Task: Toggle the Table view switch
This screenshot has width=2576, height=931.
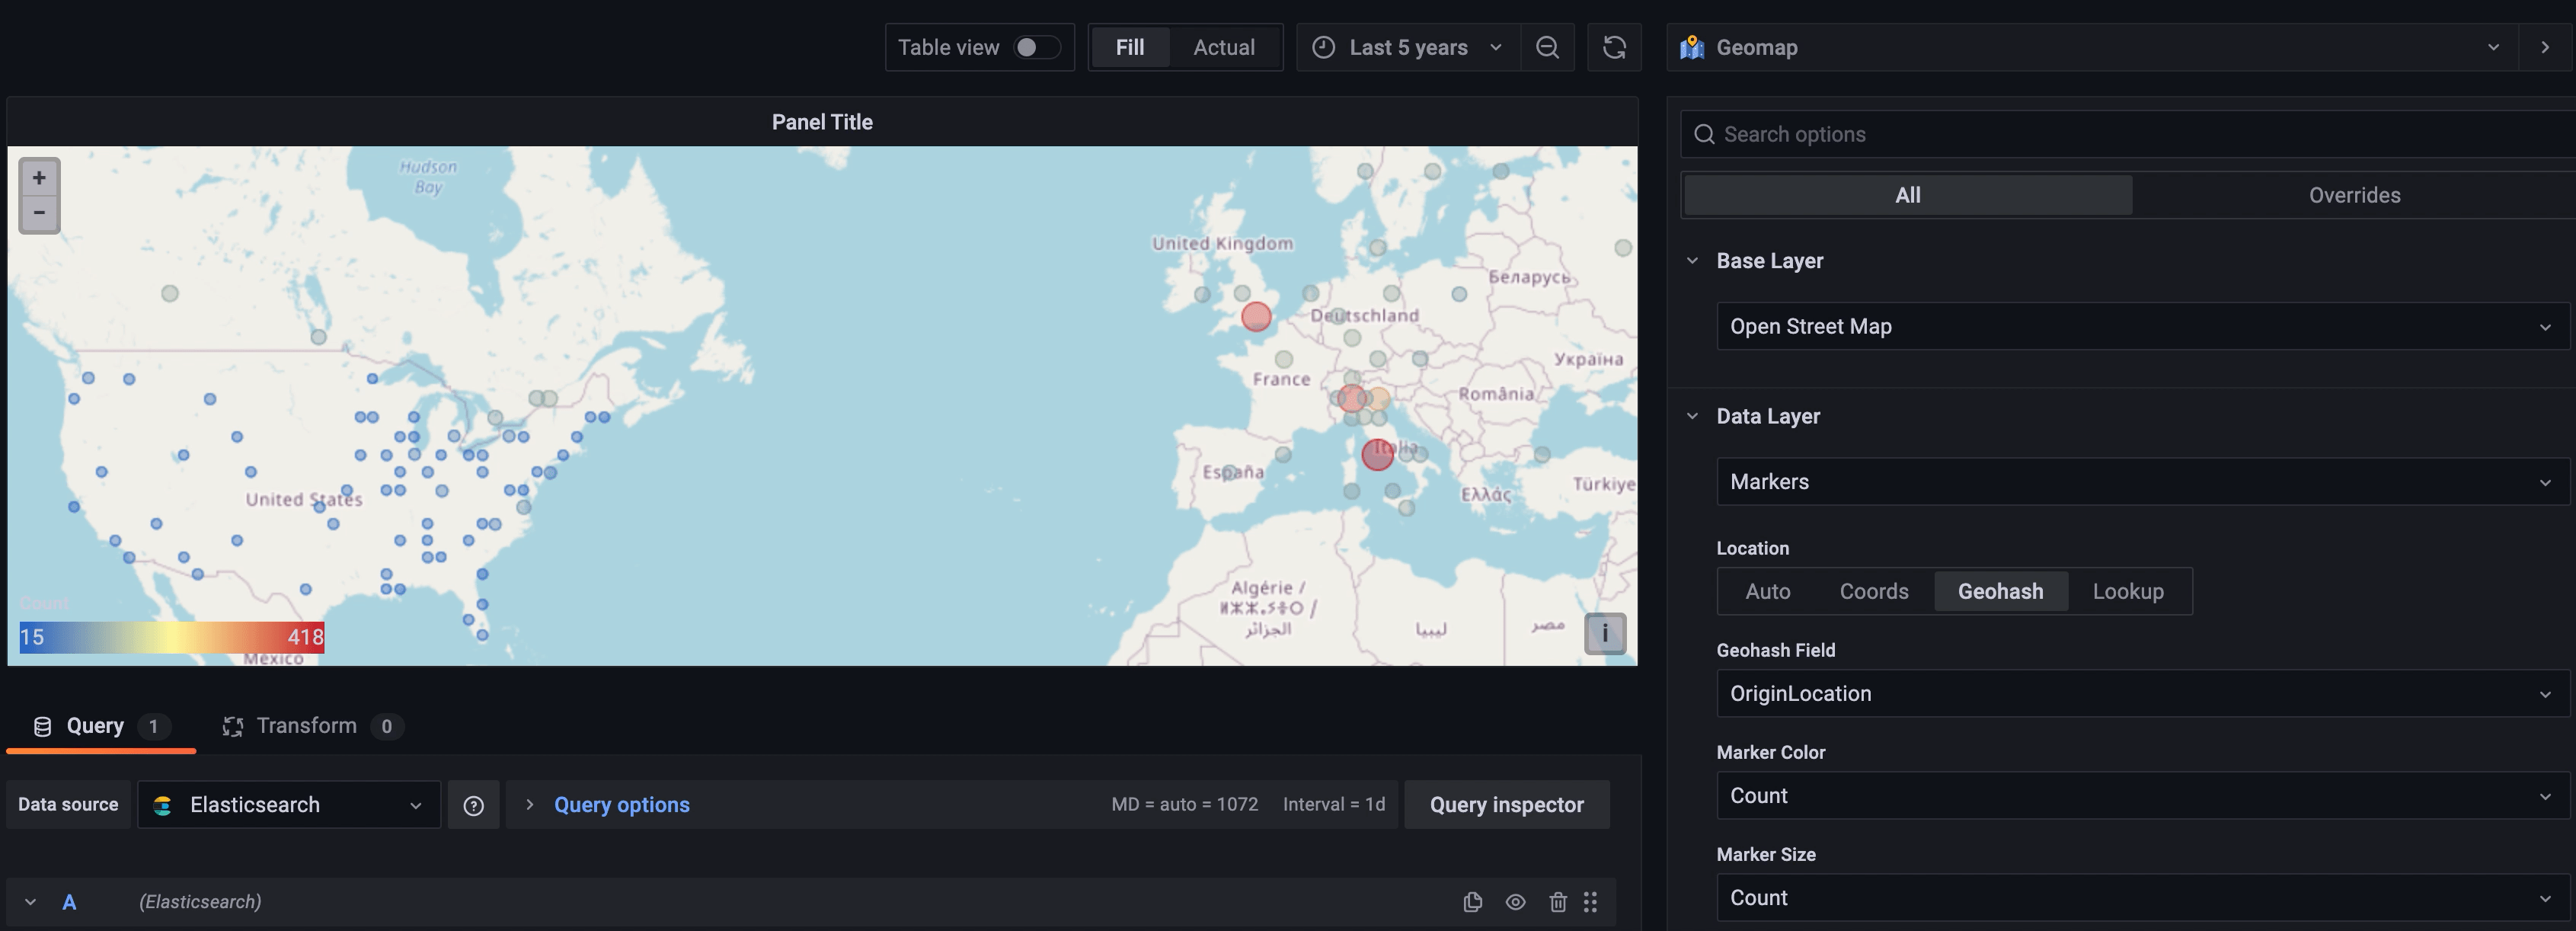Action: pyautogui.click(x=1036, y=47)
